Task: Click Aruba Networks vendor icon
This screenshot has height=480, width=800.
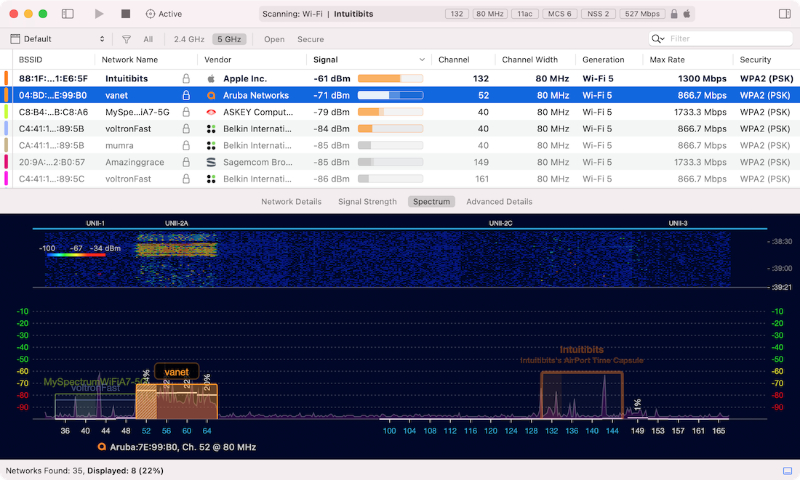Action: point(211,95)
